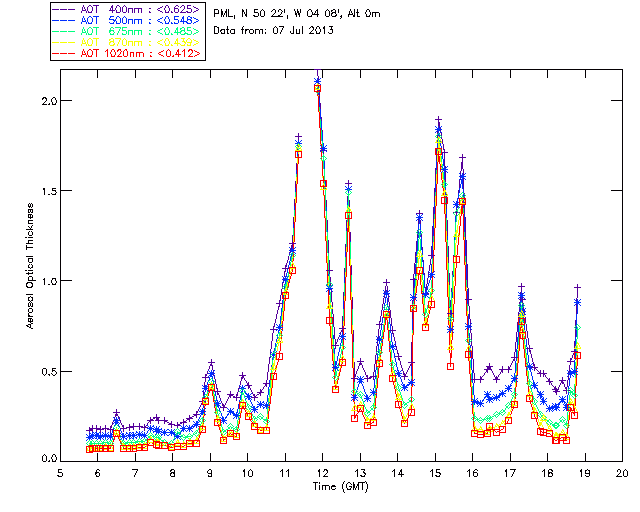Click the x-axis label 12

[x=322, y=473]
